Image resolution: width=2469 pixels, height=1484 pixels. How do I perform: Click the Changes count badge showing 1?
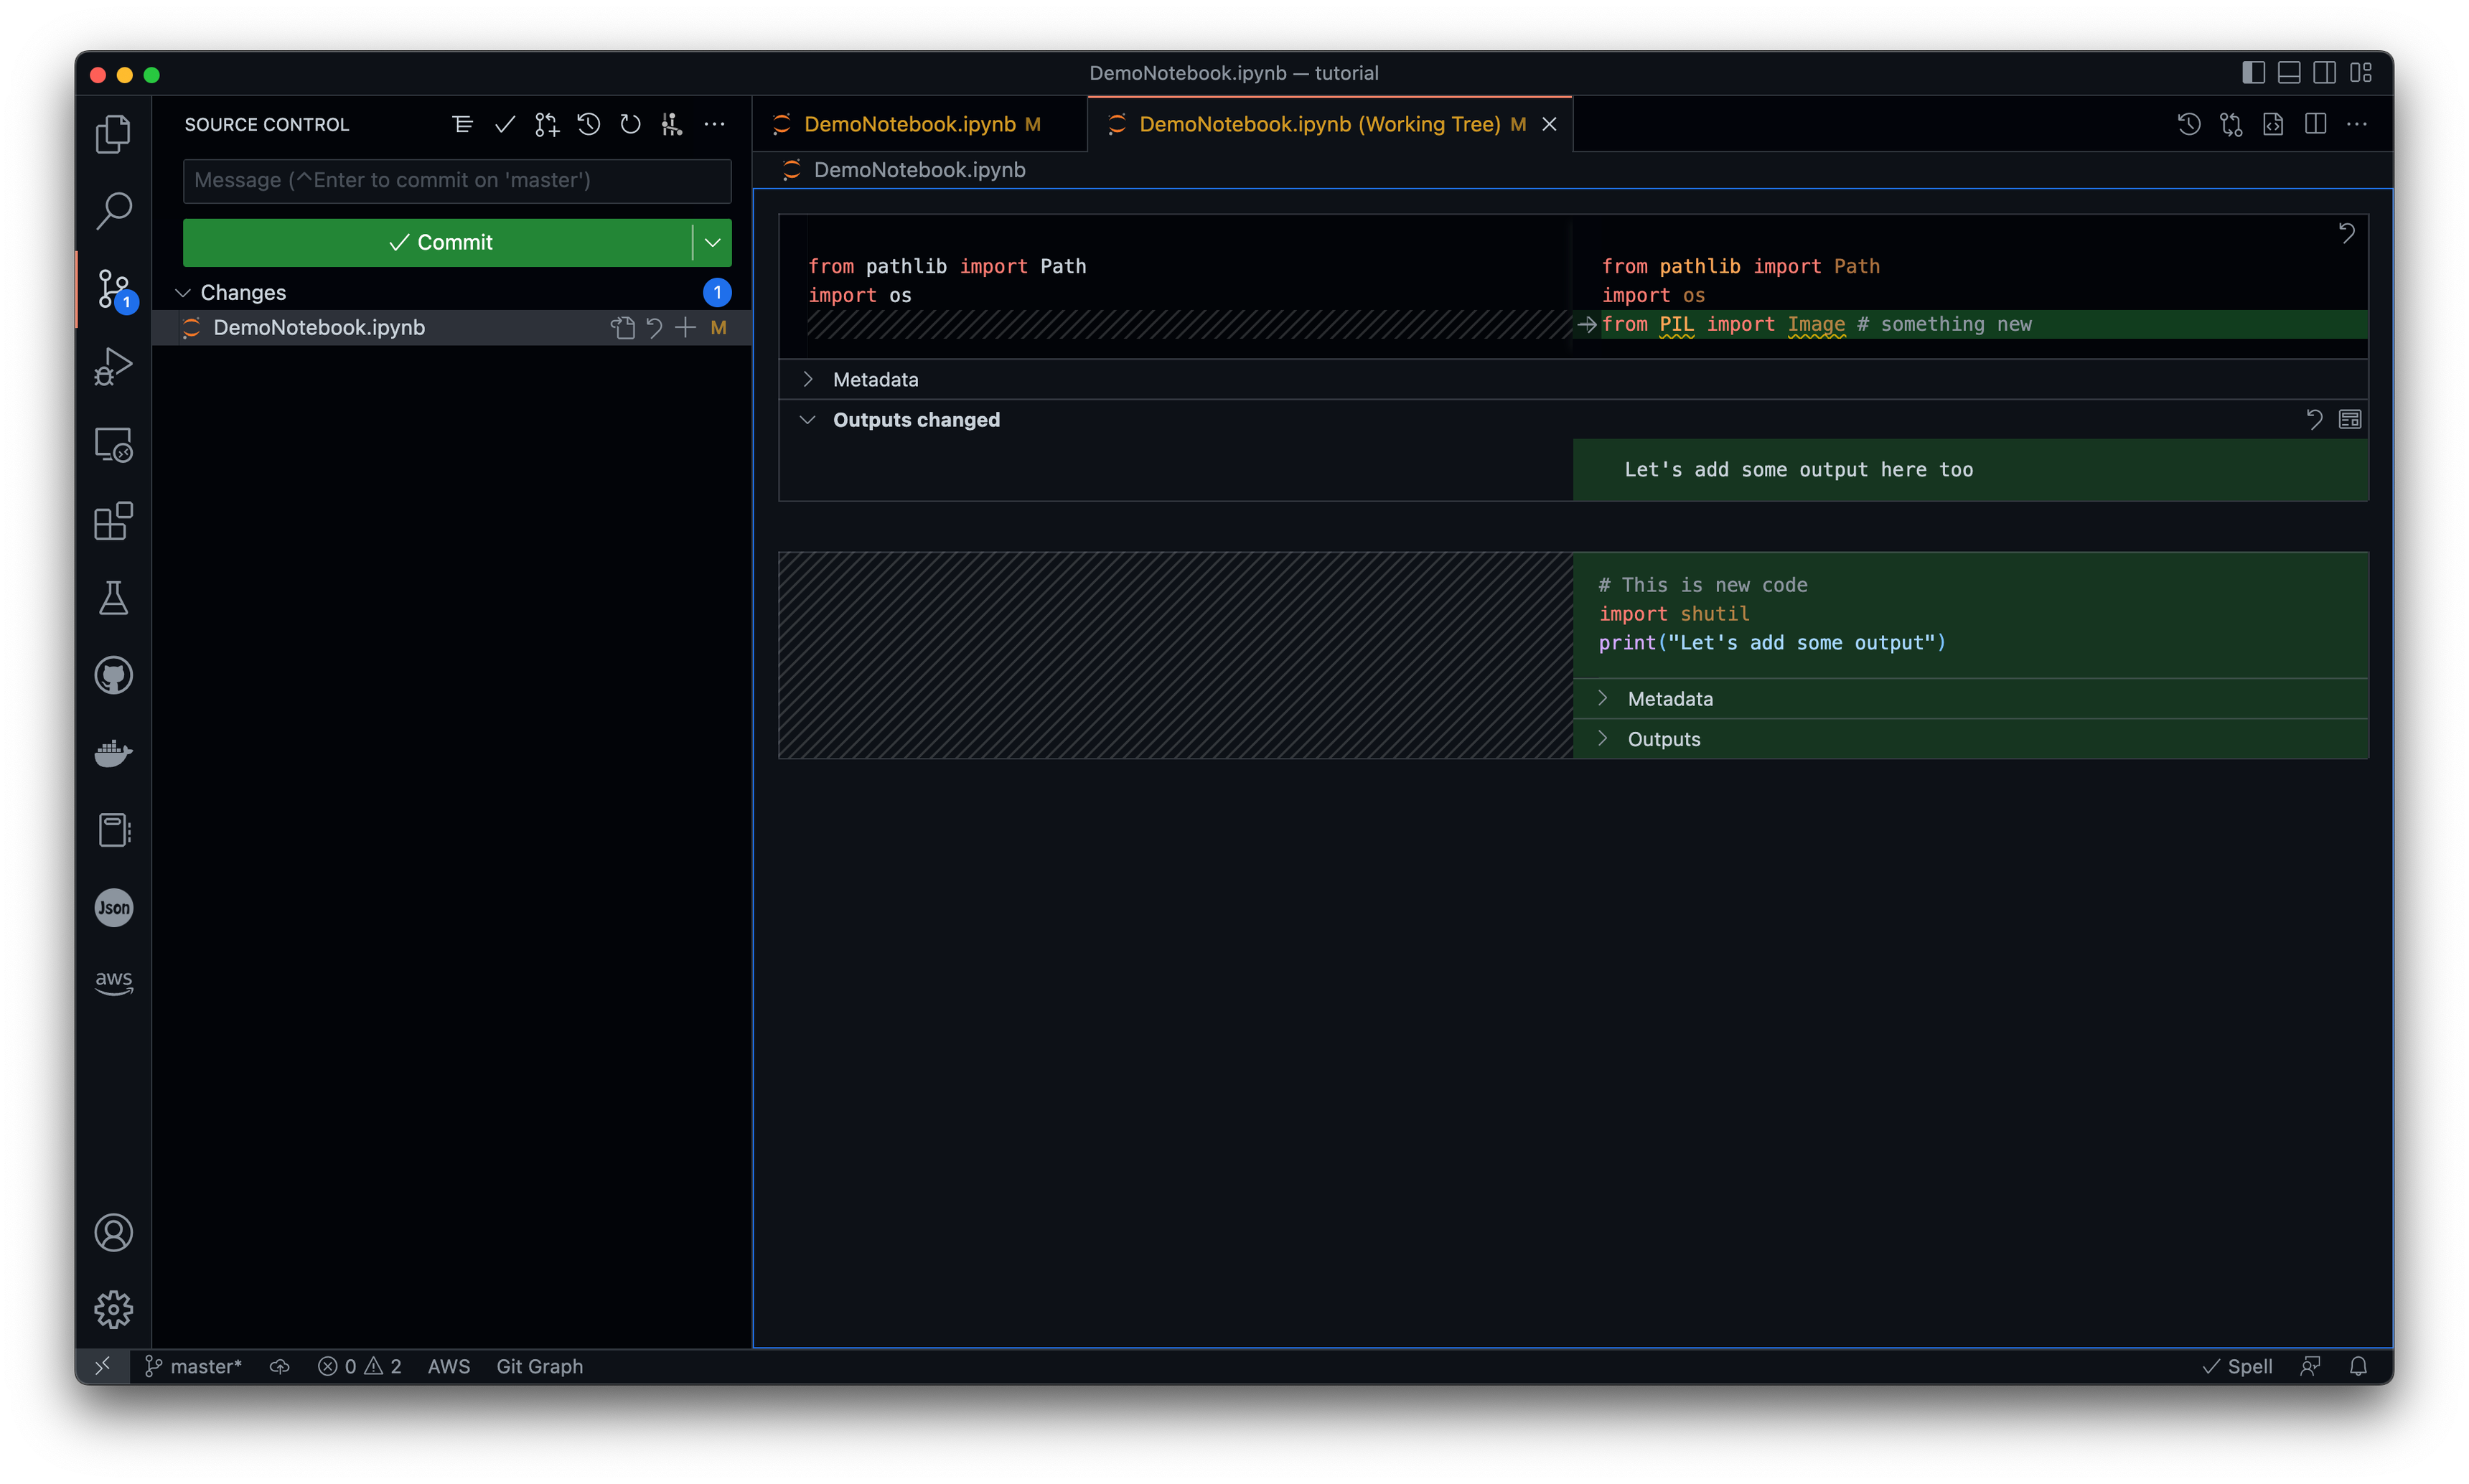(x=717, y=292)
